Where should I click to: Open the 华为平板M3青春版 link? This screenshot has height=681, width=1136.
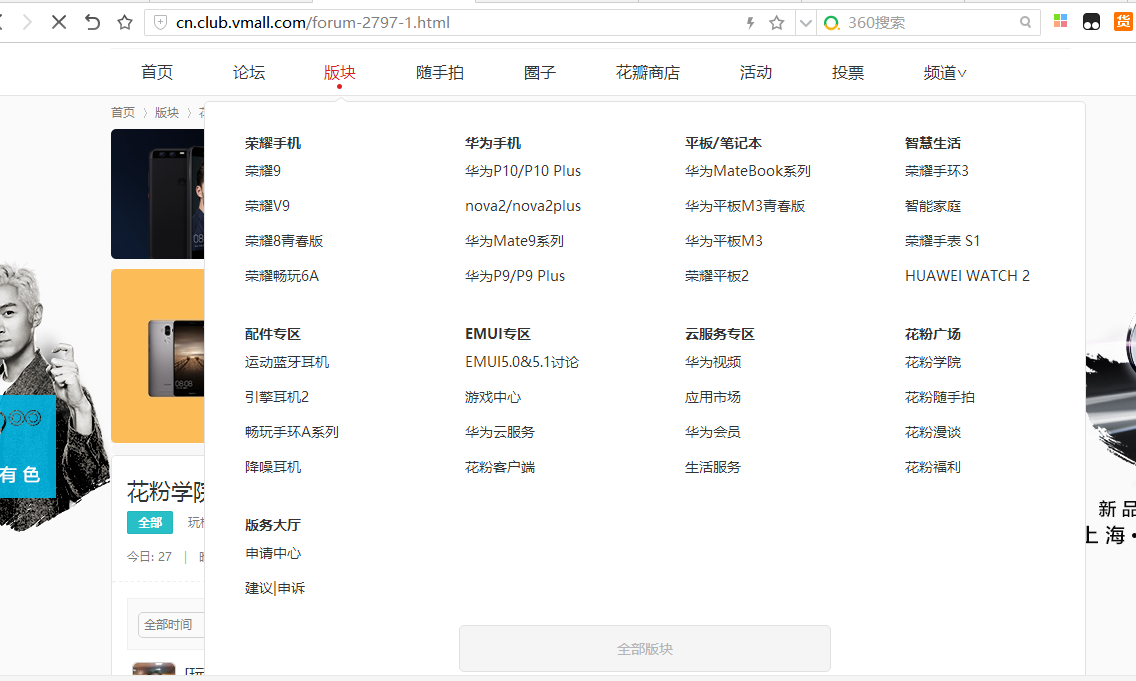click(746, 206)
